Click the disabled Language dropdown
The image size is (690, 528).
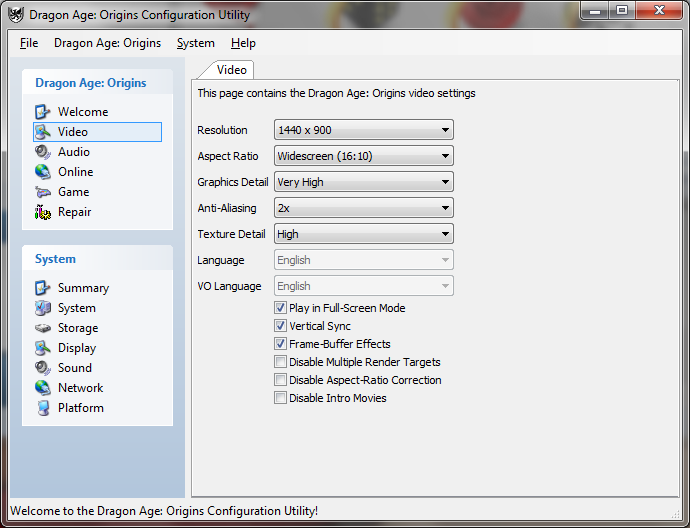tap(363, 260)
